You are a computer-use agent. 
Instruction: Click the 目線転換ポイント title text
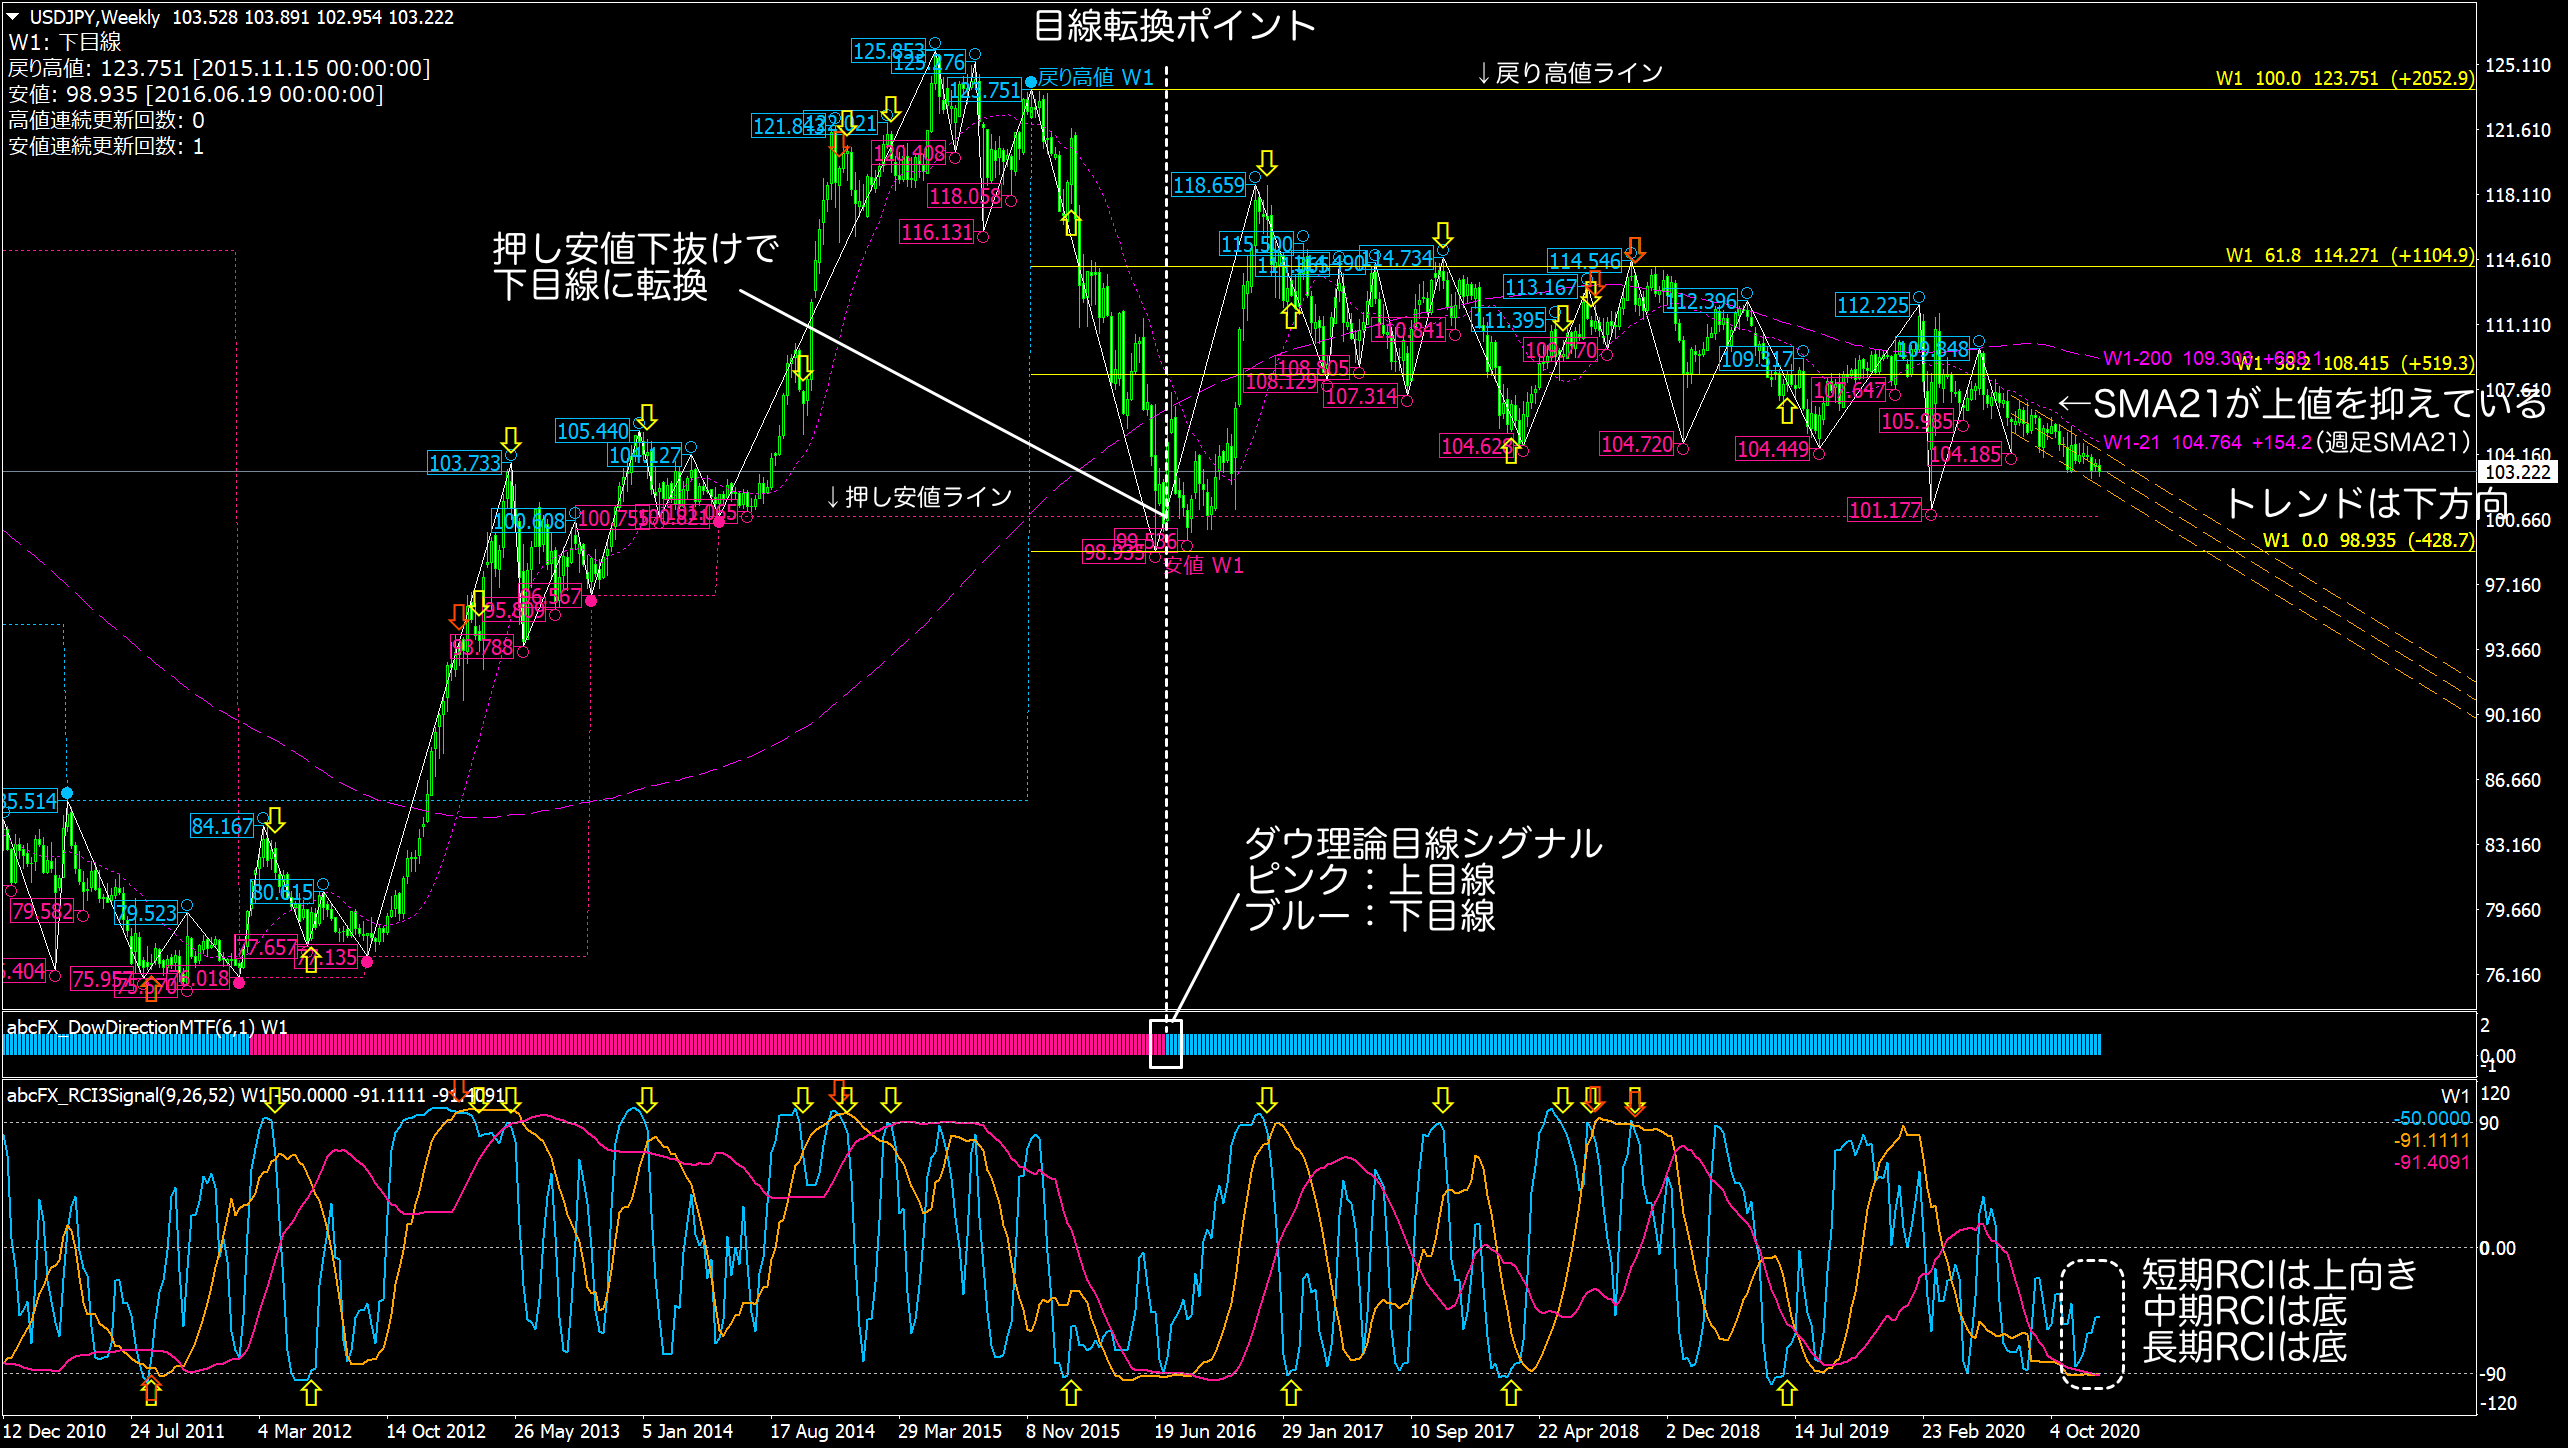(1174, 25)
